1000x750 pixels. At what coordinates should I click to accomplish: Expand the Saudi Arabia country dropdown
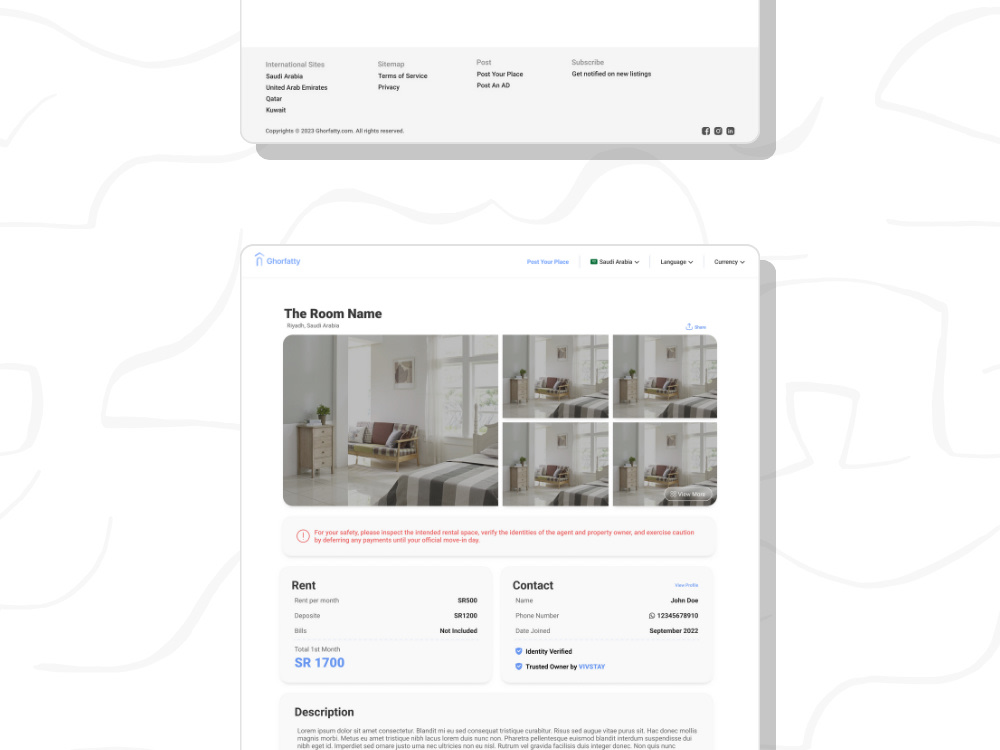point(615,262)
